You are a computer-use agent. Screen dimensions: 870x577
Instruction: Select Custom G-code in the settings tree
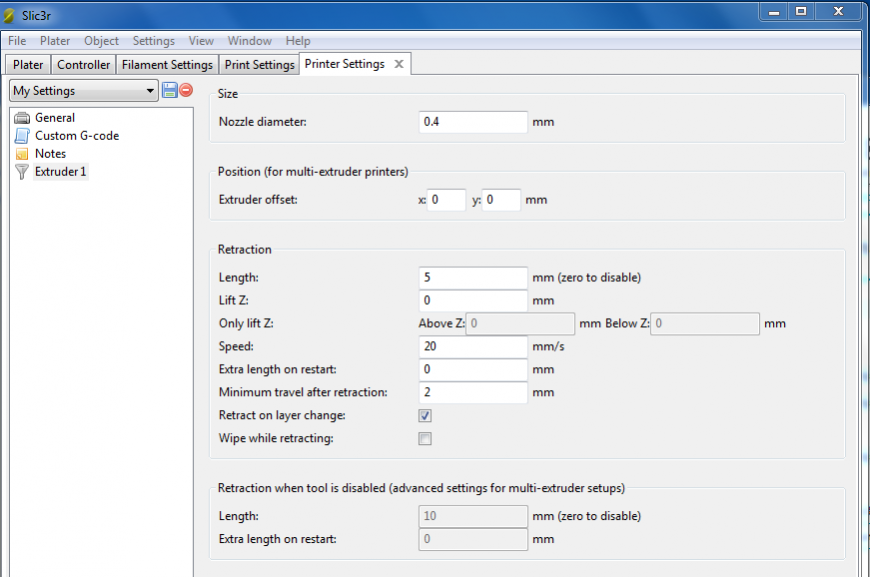click(77, 135)
